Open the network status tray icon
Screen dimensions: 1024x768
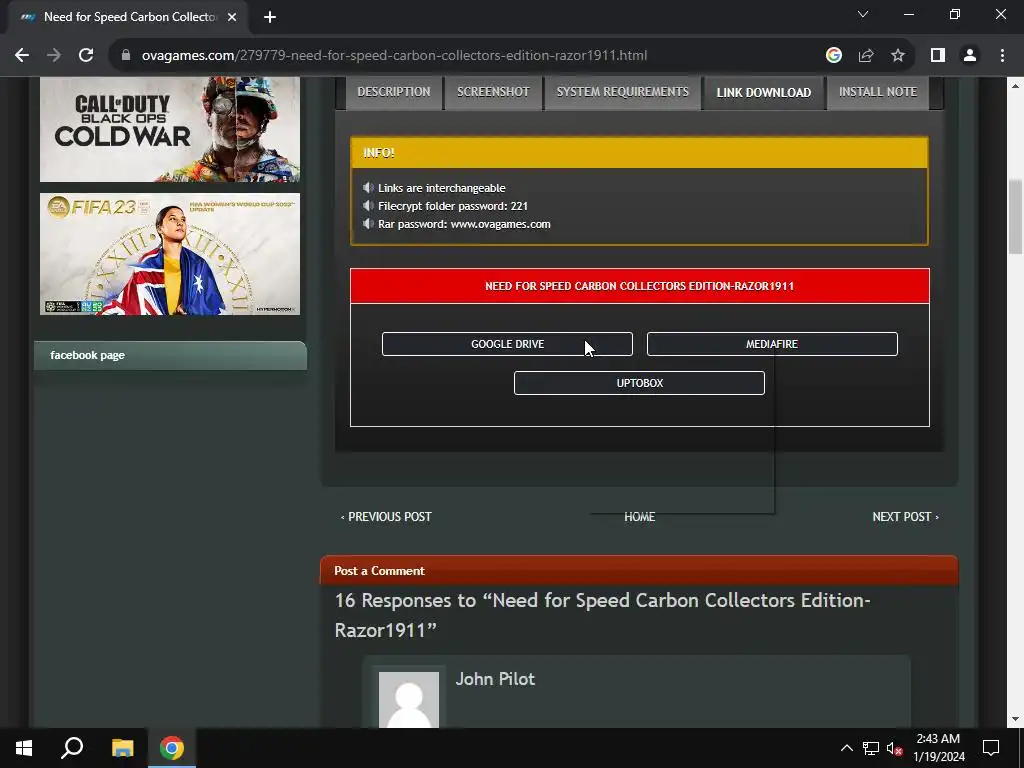tap(871, 748)
